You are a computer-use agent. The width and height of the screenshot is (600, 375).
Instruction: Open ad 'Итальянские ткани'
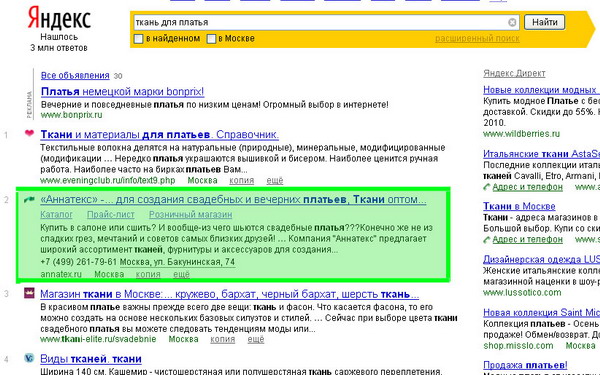tap(541, 154)
